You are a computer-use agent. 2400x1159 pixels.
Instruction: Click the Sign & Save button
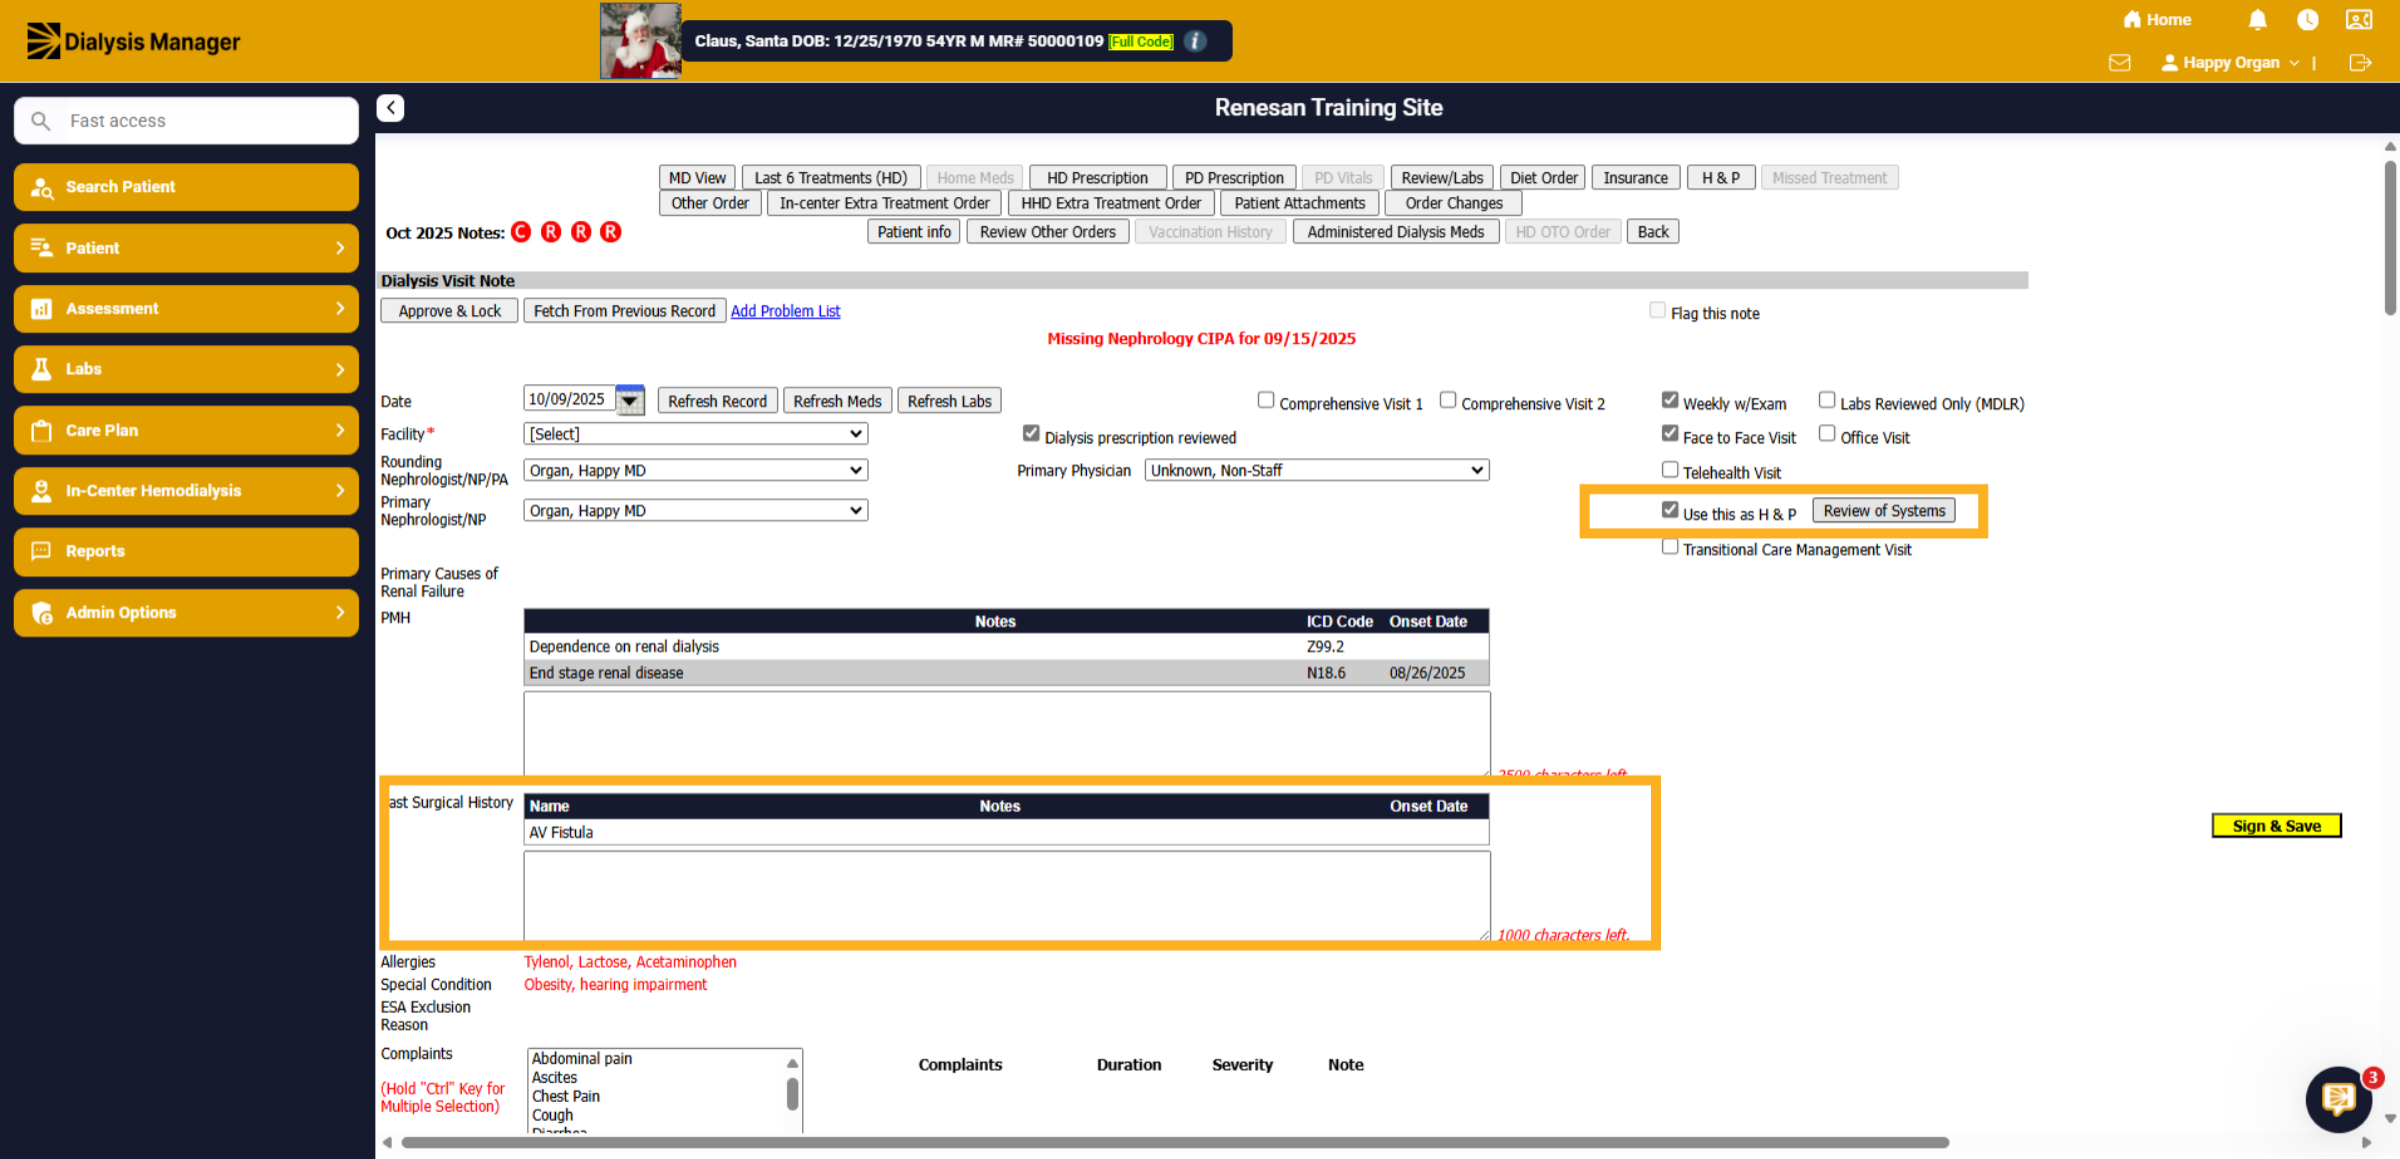pyautogui.click(x=2276, y=826)
